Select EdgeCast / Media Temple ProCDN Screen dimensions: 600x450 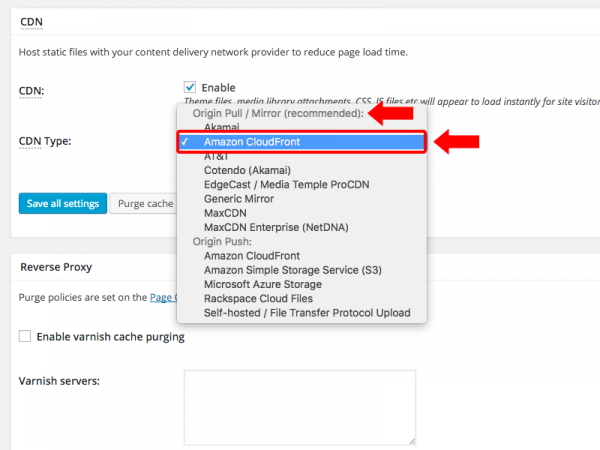(x=302, y=184)
